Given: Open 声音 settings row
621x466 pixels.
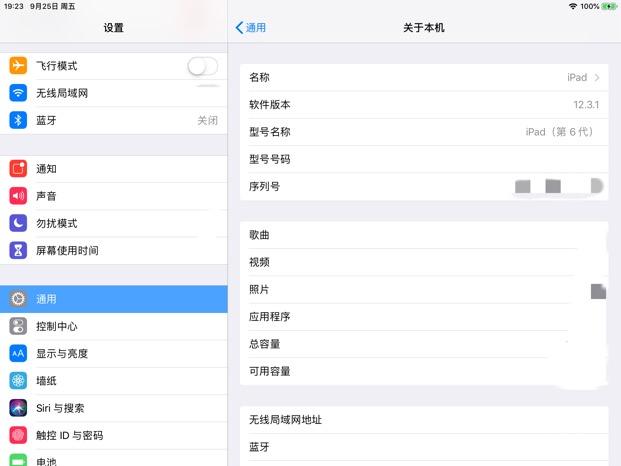Looking at the screenshot, I should click(x=114, y=196).
